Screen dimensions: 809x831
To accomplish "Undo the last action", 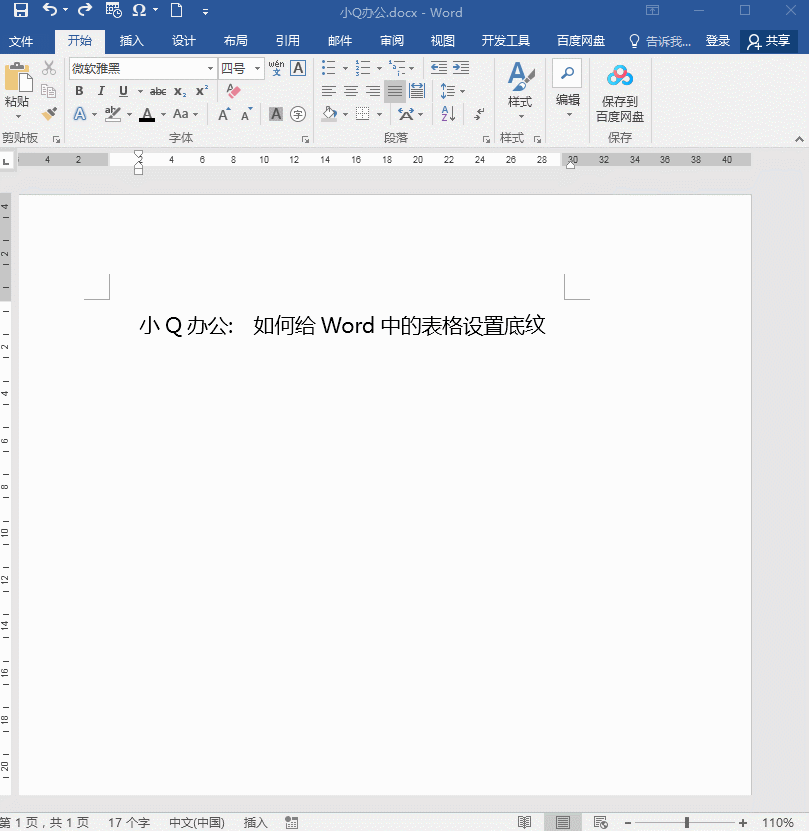I will pos(49,10).
